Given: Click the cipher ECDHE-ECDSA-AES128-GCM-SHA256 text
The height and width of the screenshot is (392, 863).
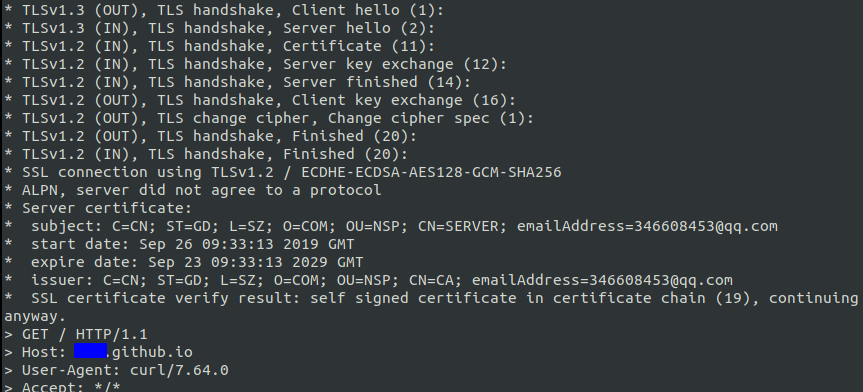Looking at the screenshot, I should (x=432, y=172).
